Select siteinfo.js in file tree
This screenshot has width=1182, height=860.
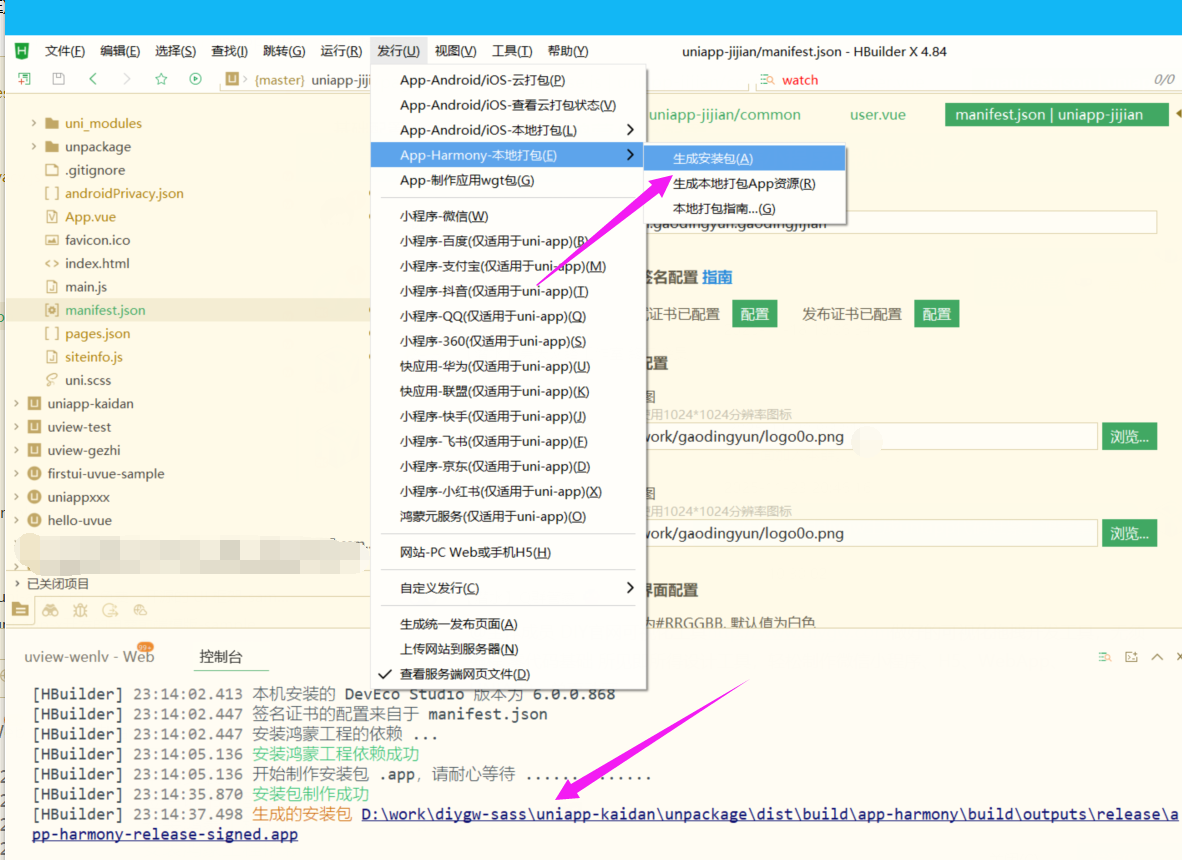(93, 357)
